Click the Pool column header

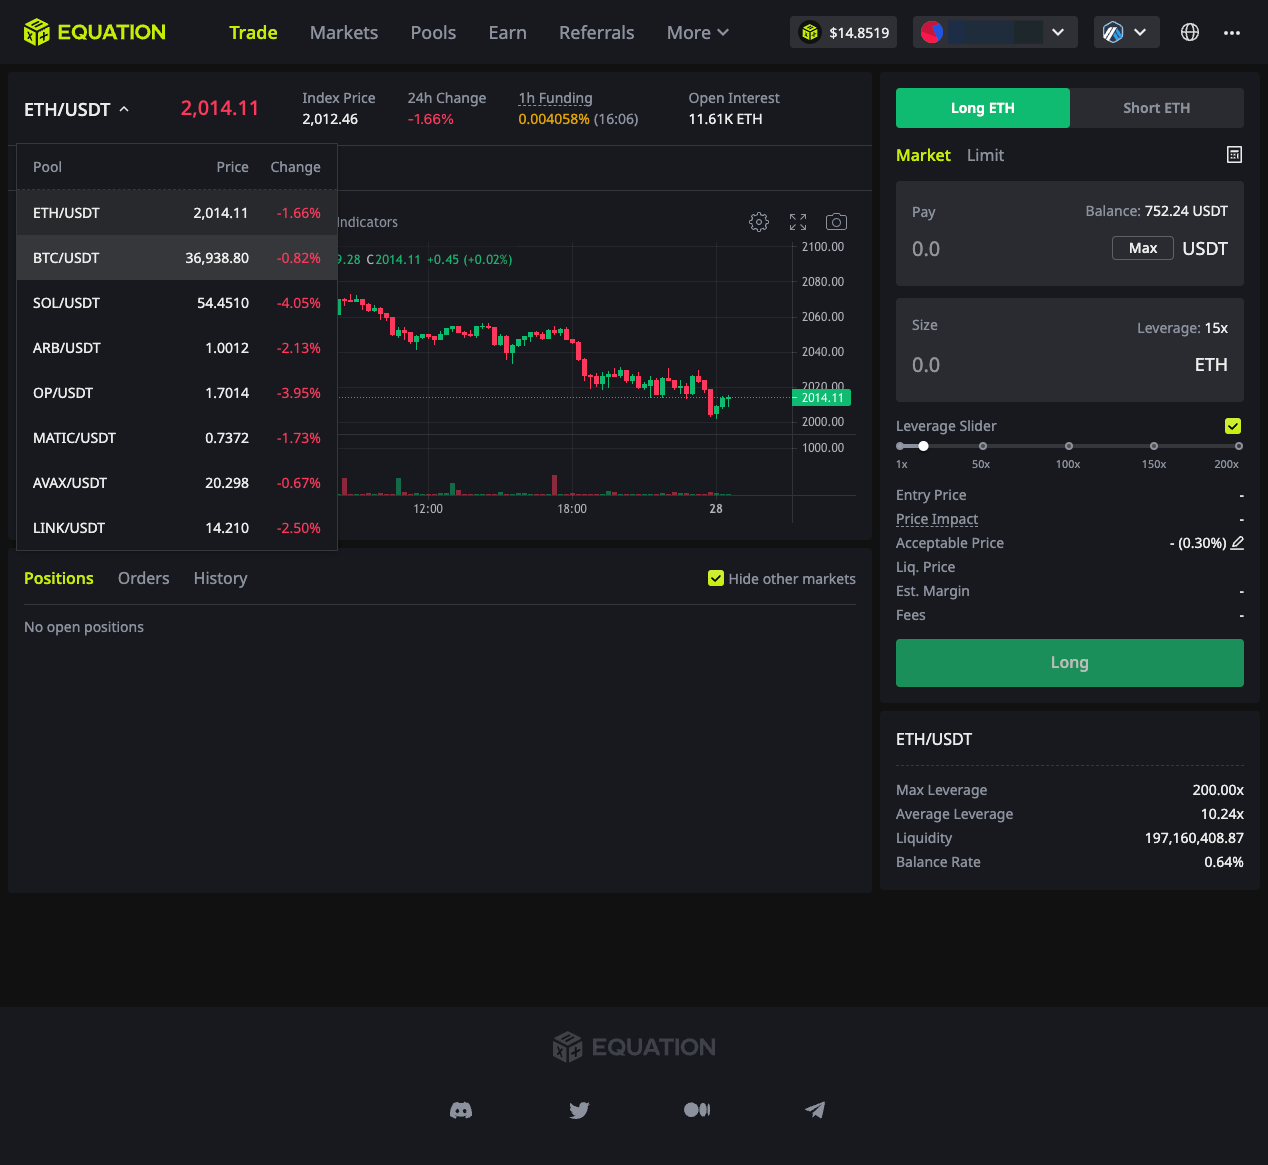tap(47, 167)
